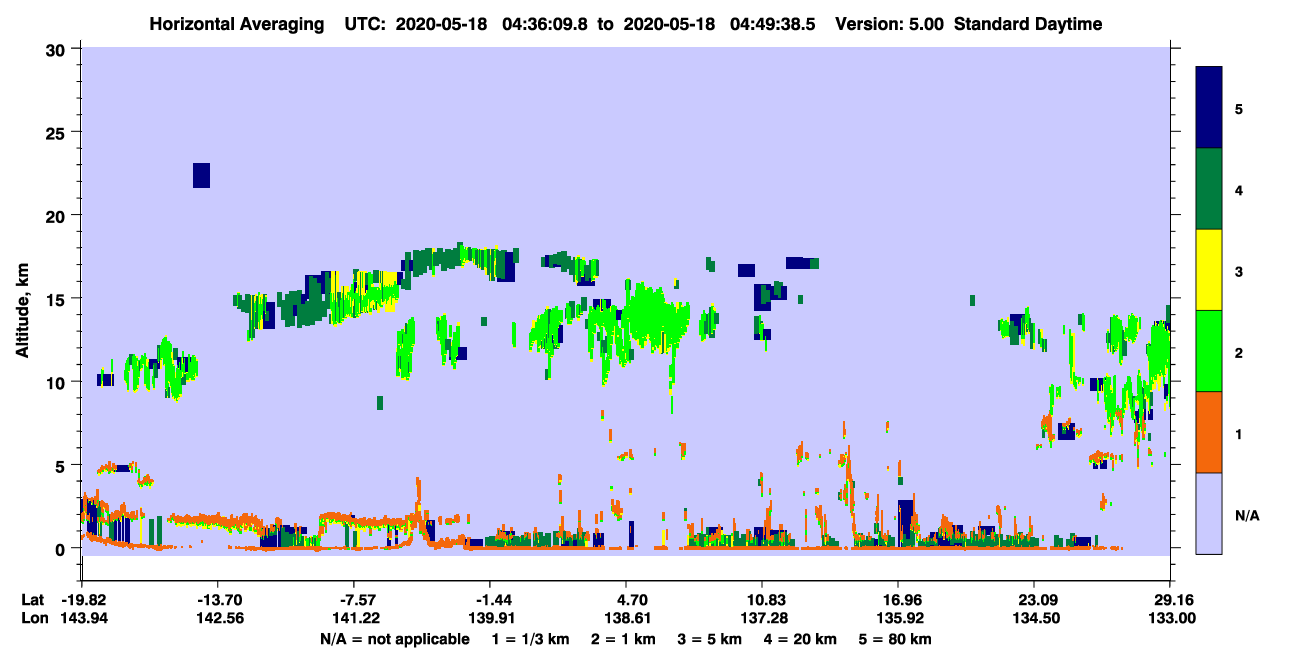Click the 15 altitude tick label
Image resolution: width=1300 pixels, height=667 pixels.
click(58, 299)
